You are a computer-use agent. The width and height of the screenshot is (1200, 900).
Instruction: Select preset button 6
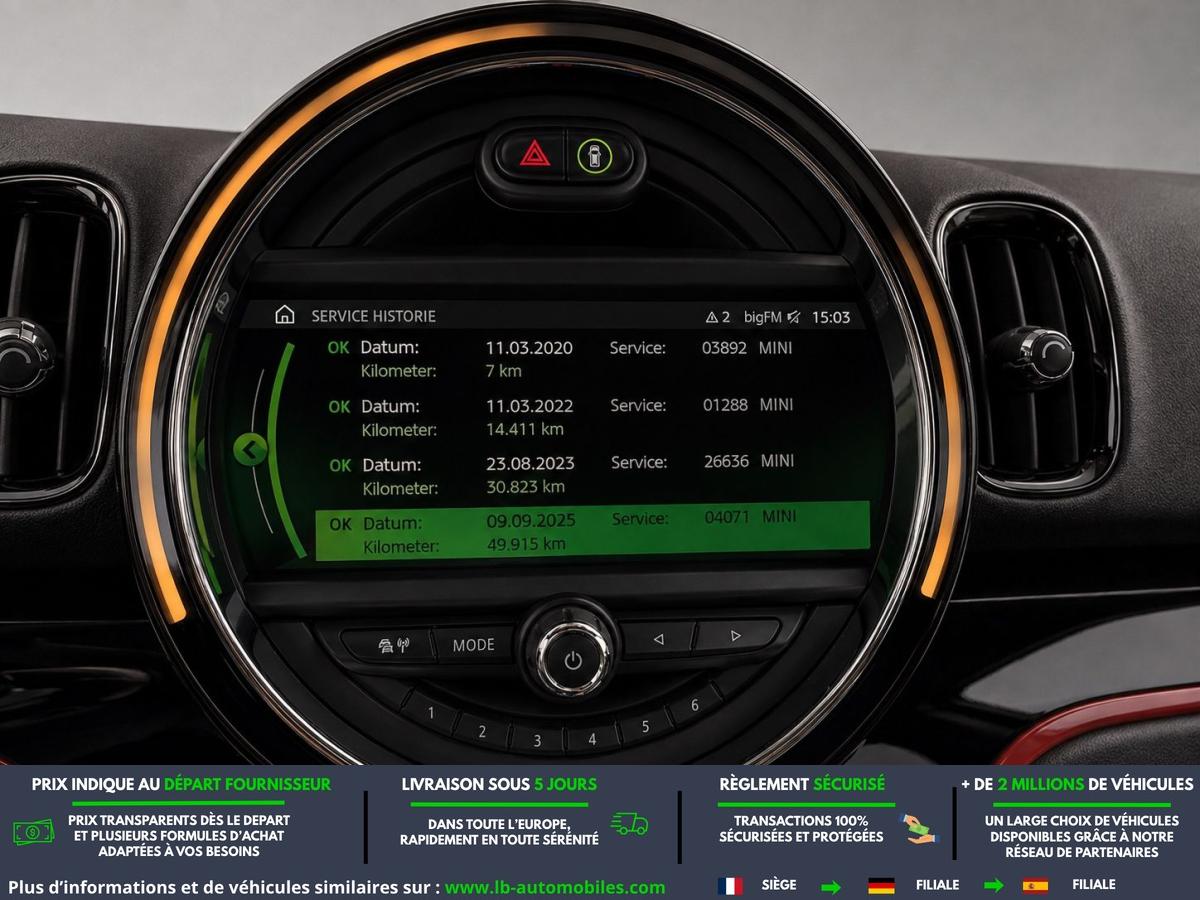pos(695,705)
